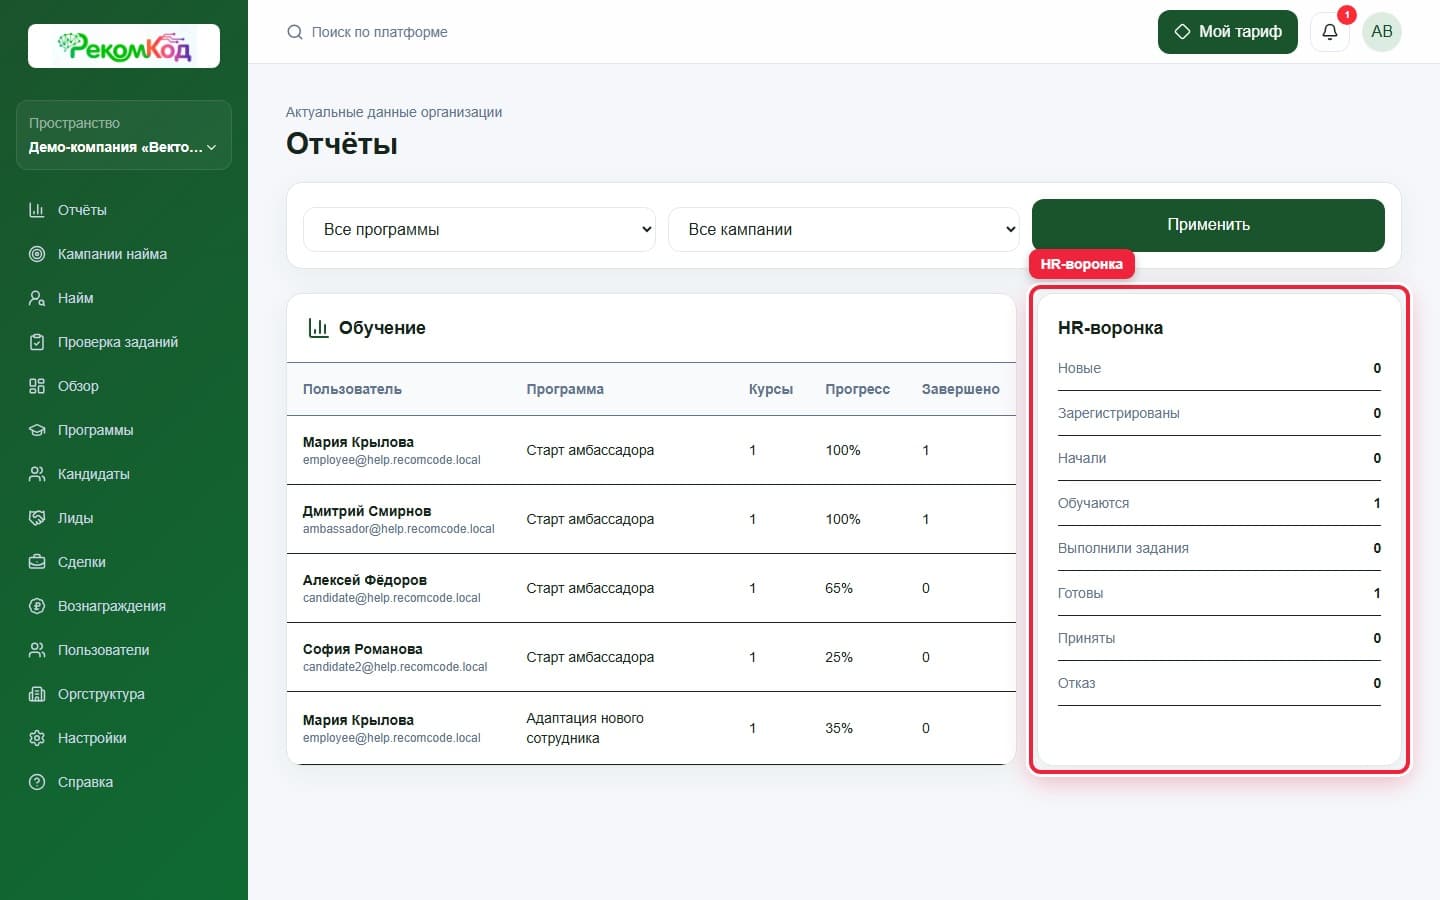Image resolution: width=1440 pixels, height=900 pixels.
Task: Open the AB user avatar menu
Action: click(1382, 32)
